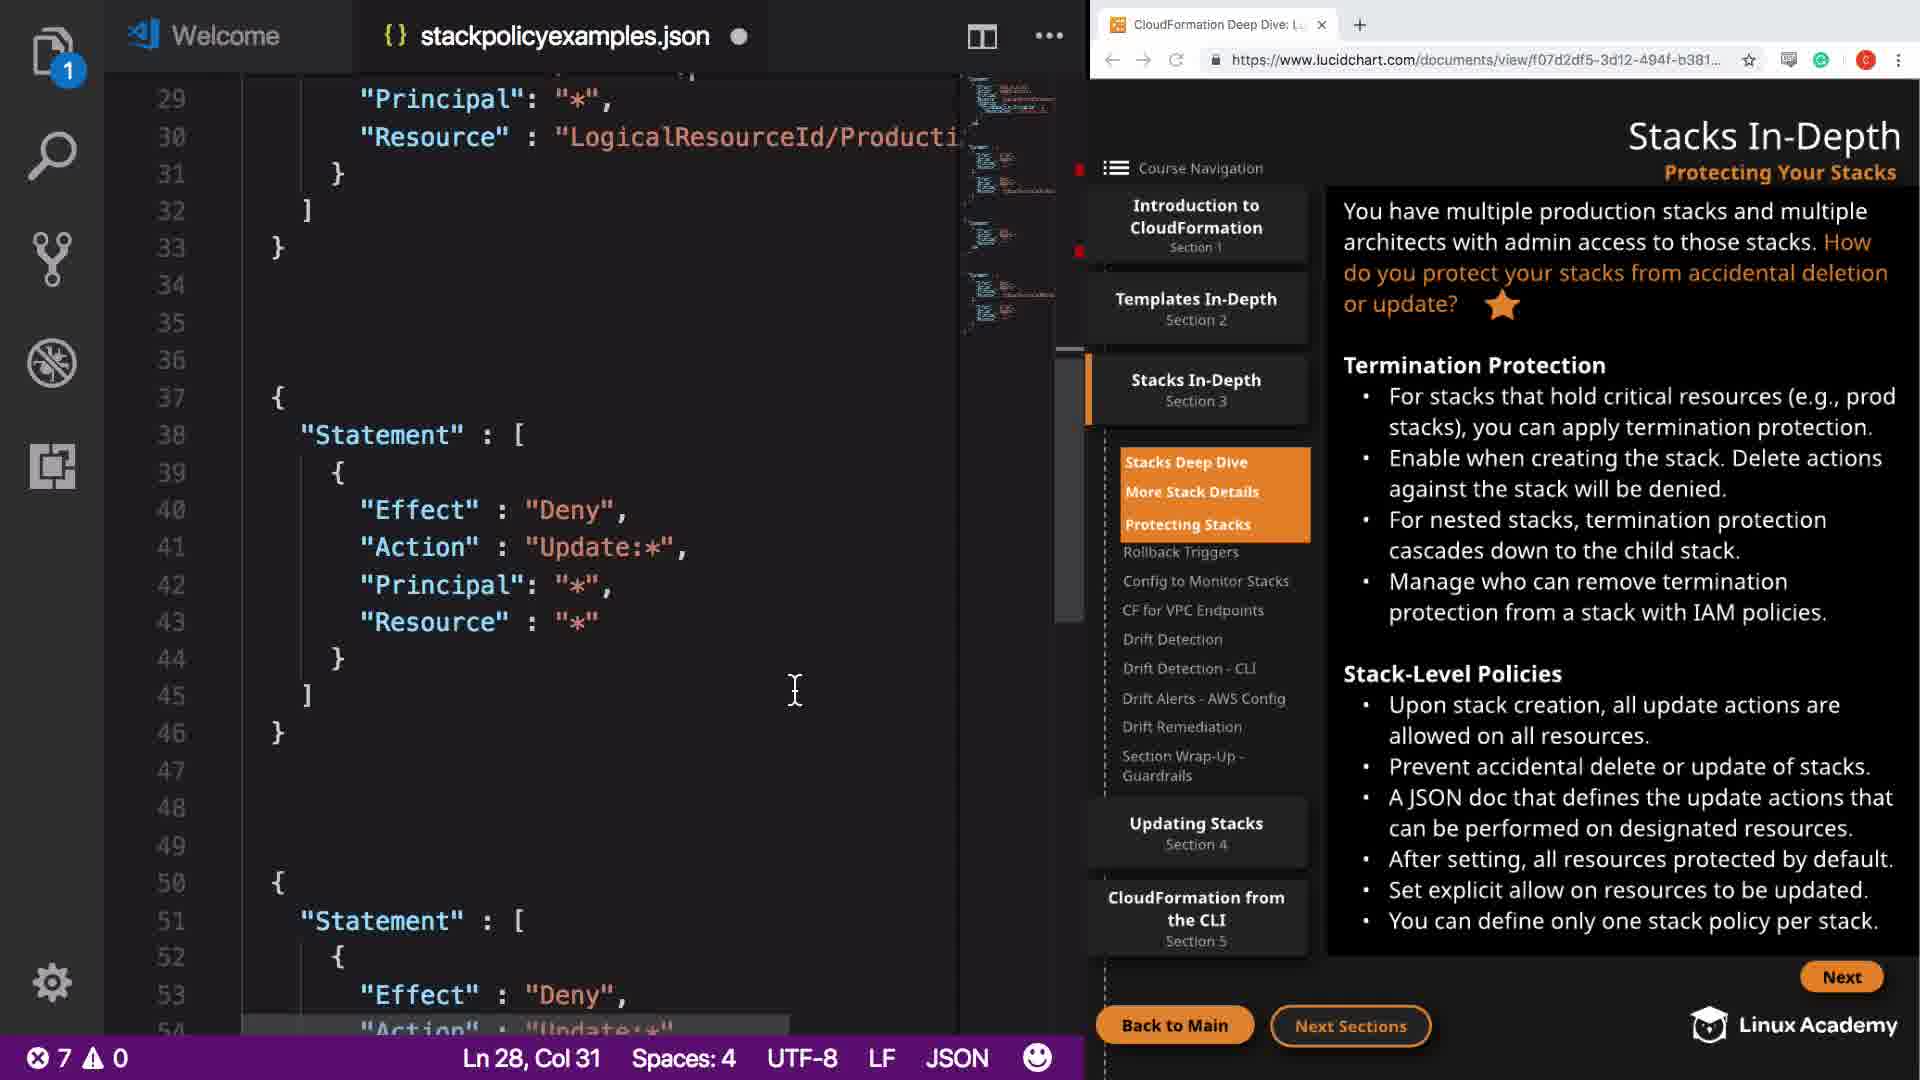Bookmark page with star icon
This screenshot has height=1080, width=1920.
1748,60
